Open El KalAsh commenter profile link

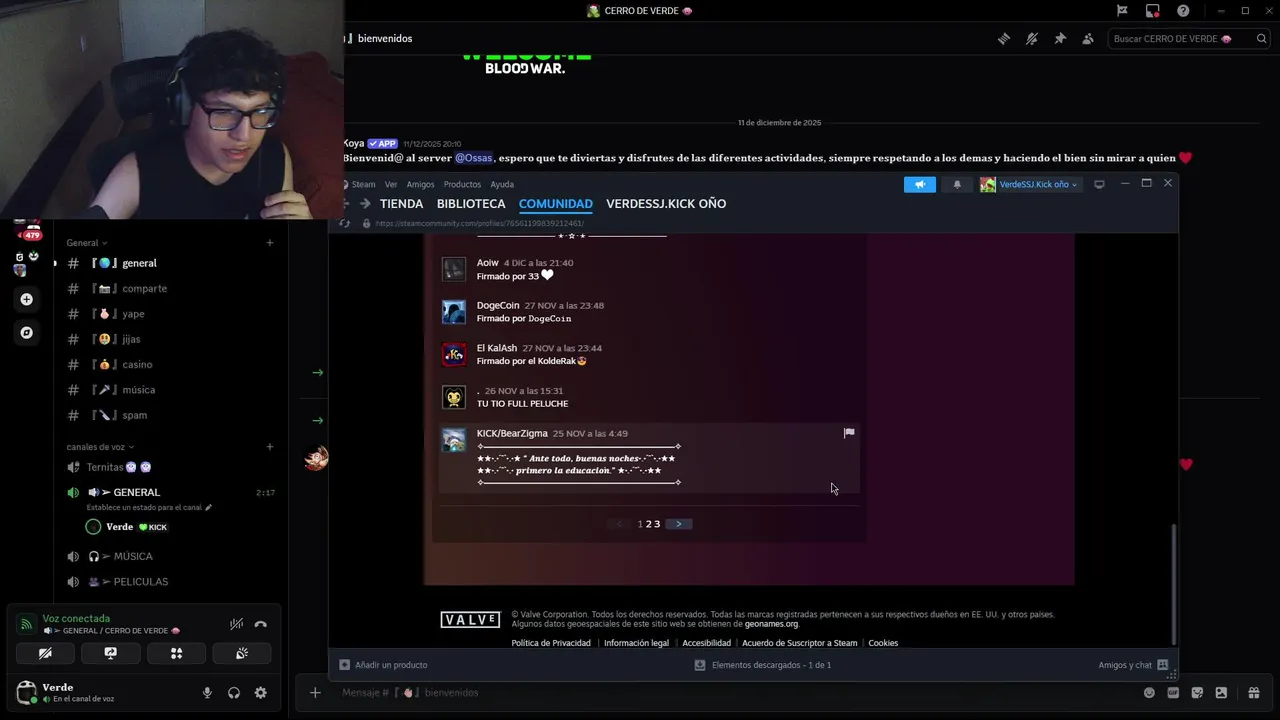(496, 348)
